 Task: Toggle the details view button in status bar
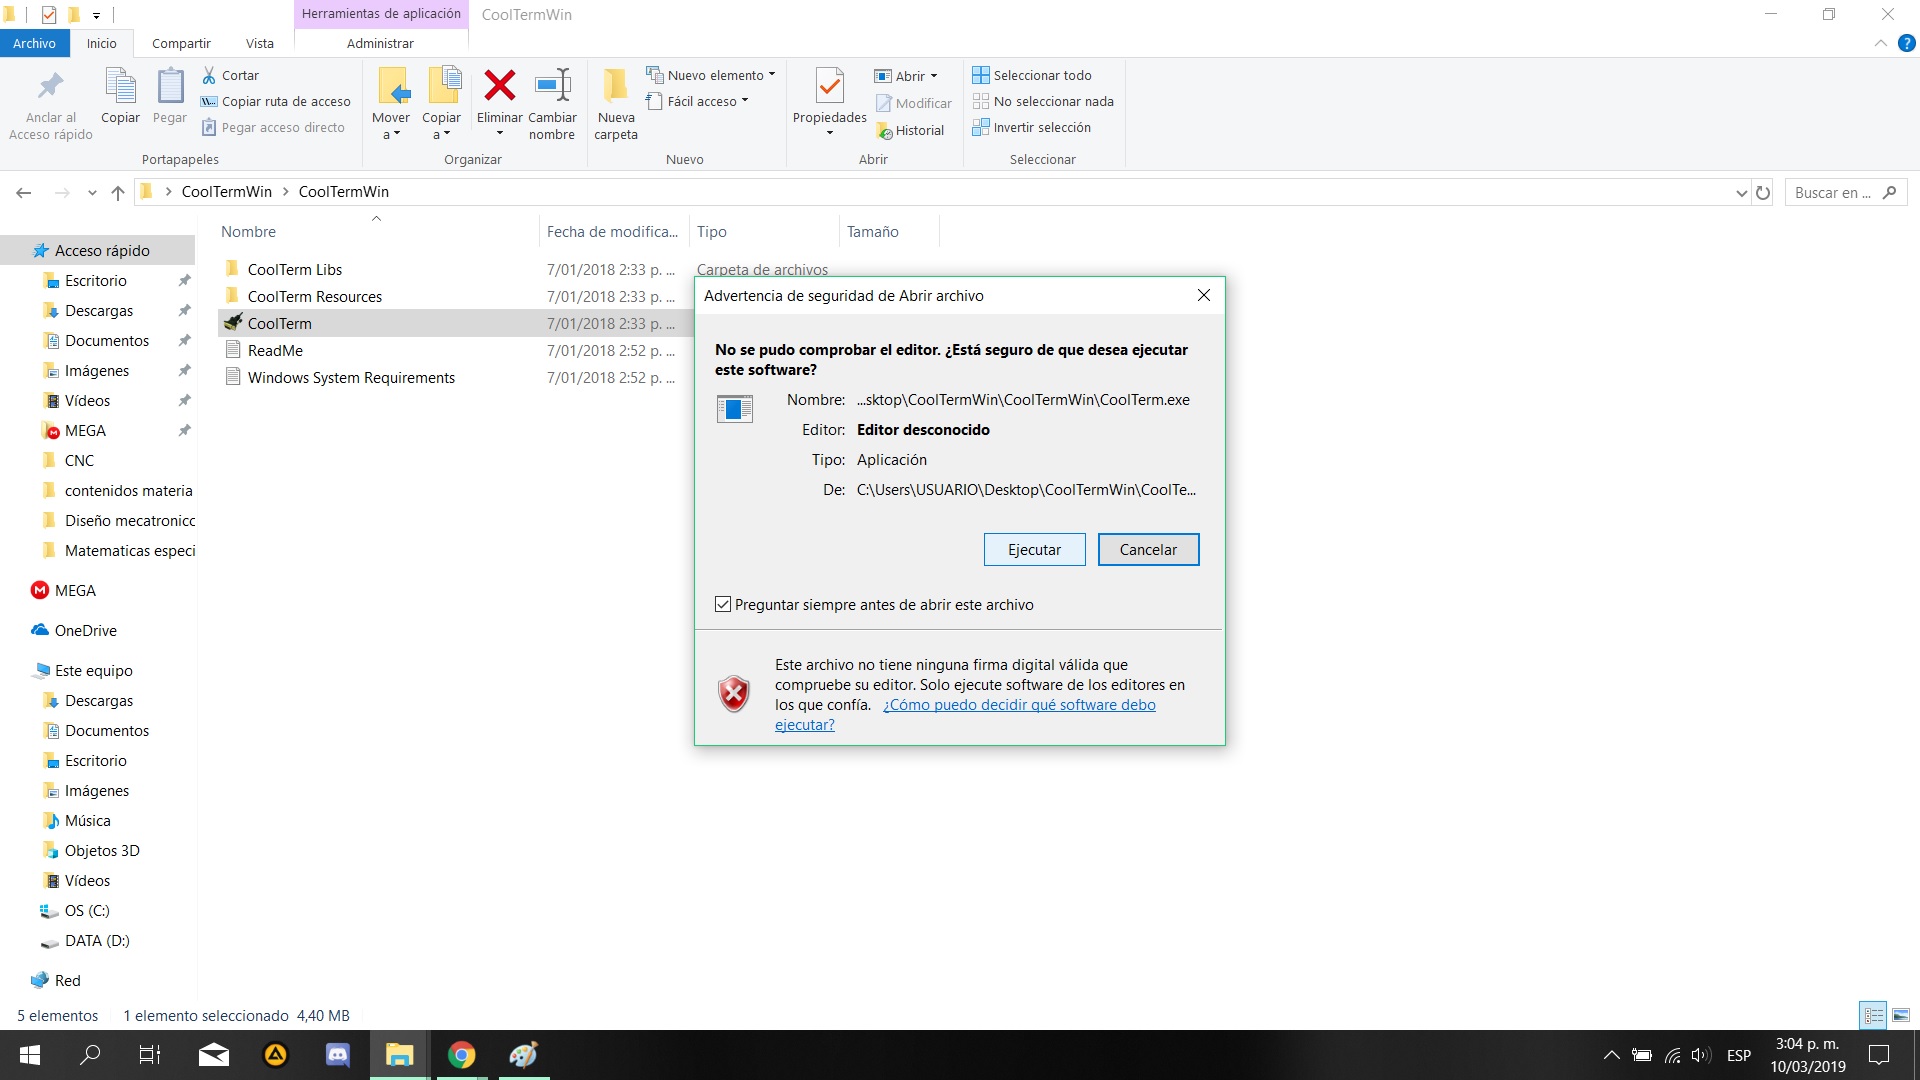(x=1873, y=1016)
